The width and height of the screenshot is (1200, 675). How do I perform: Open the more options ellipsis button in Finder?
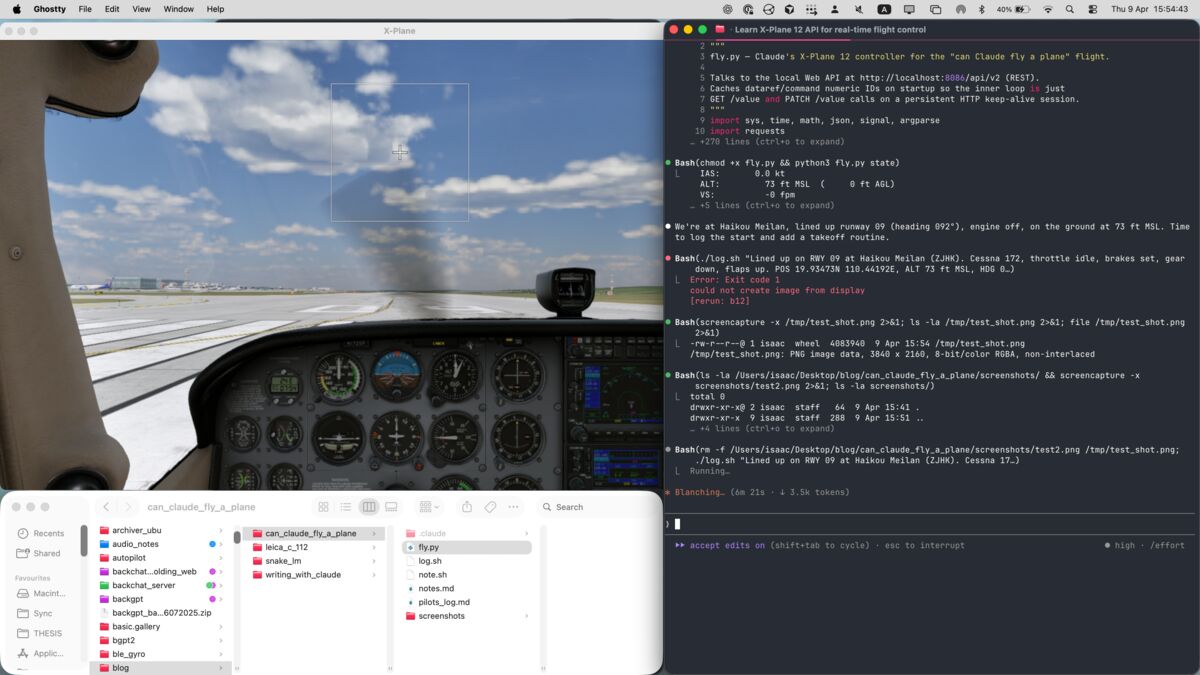tap(512, 507)
